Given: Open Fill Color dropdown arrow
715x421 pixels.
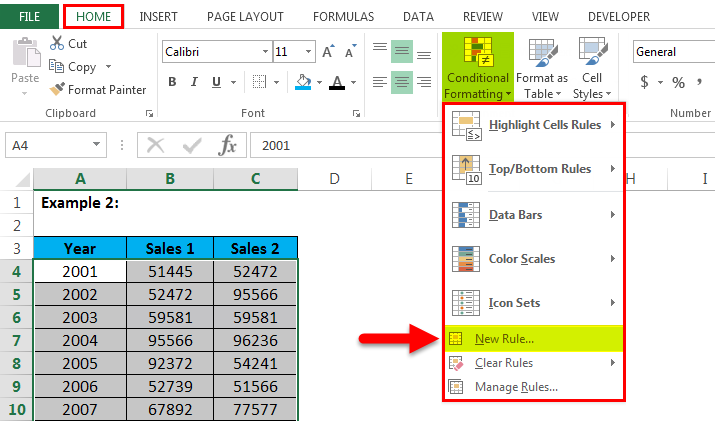Looking at the screenshot, I should tap(319, 83).
